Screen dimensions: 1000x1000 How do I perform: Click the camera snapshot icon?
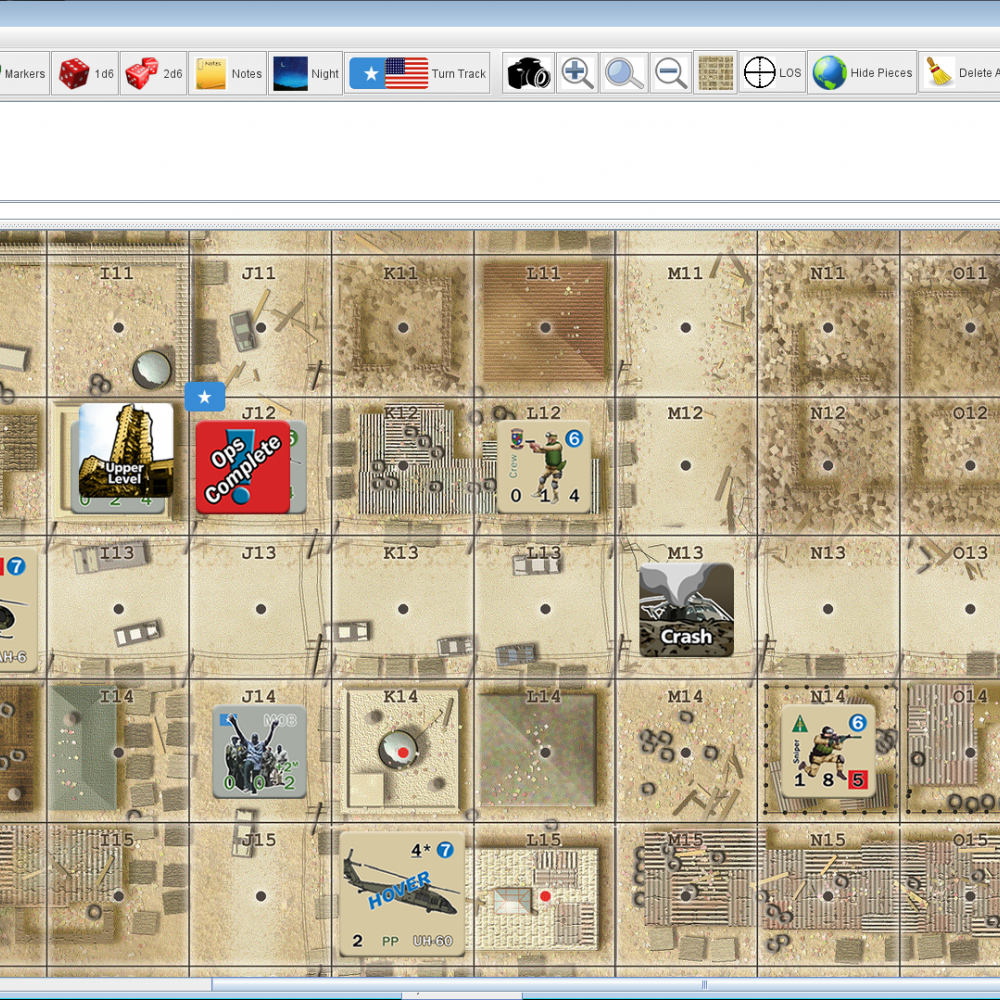(528, 74)
